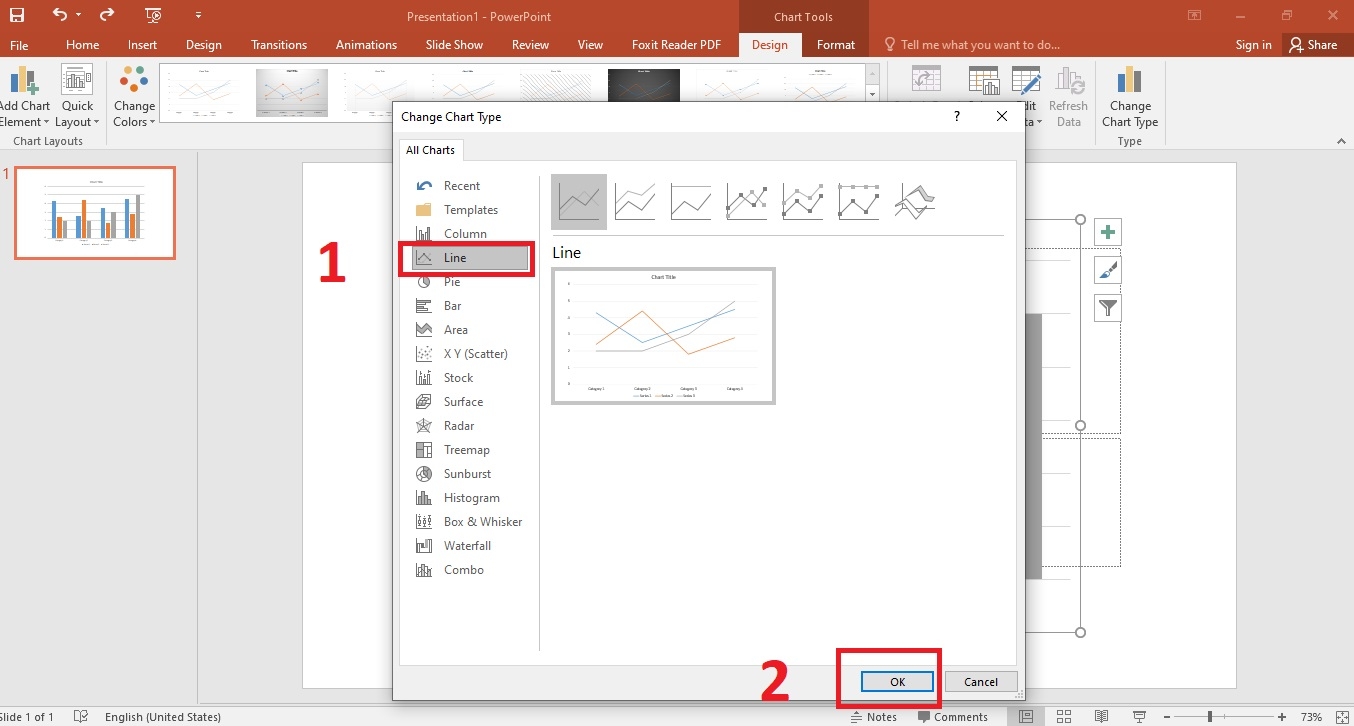Click the Save icon in title bar
Screen dimensions: 1354x726
(17, 15)
